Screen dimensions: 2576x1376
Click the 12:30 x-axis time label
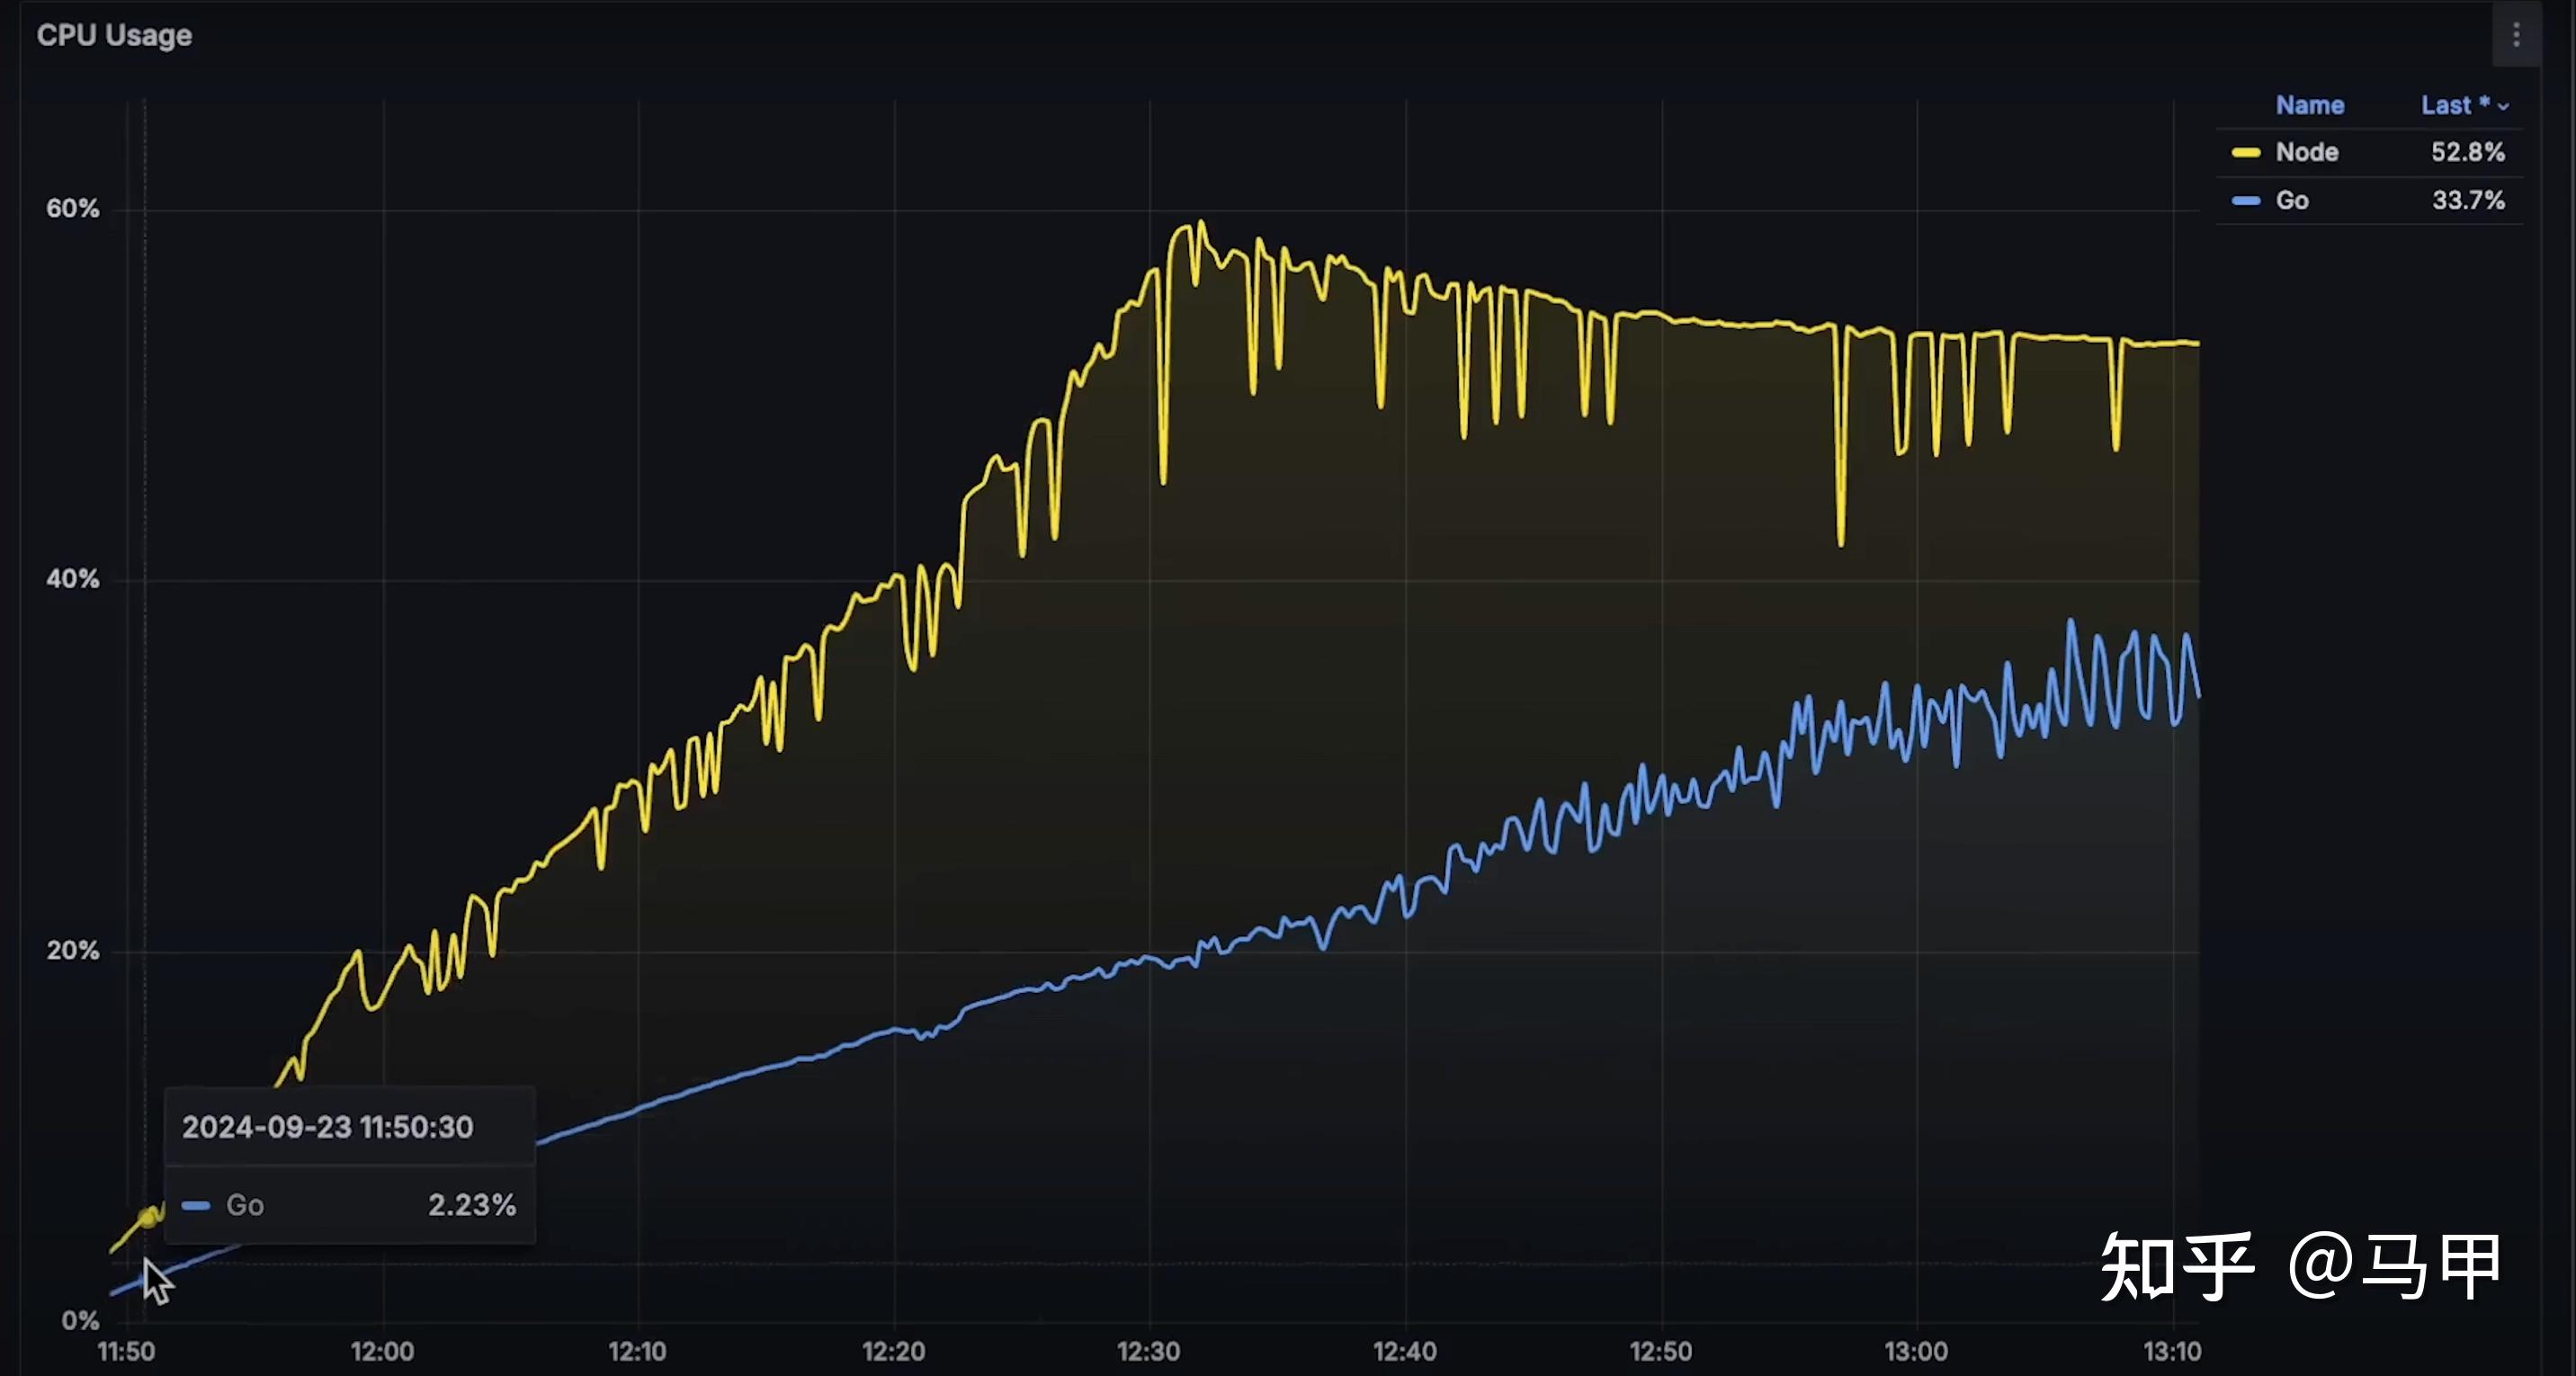[1148, 1351]
